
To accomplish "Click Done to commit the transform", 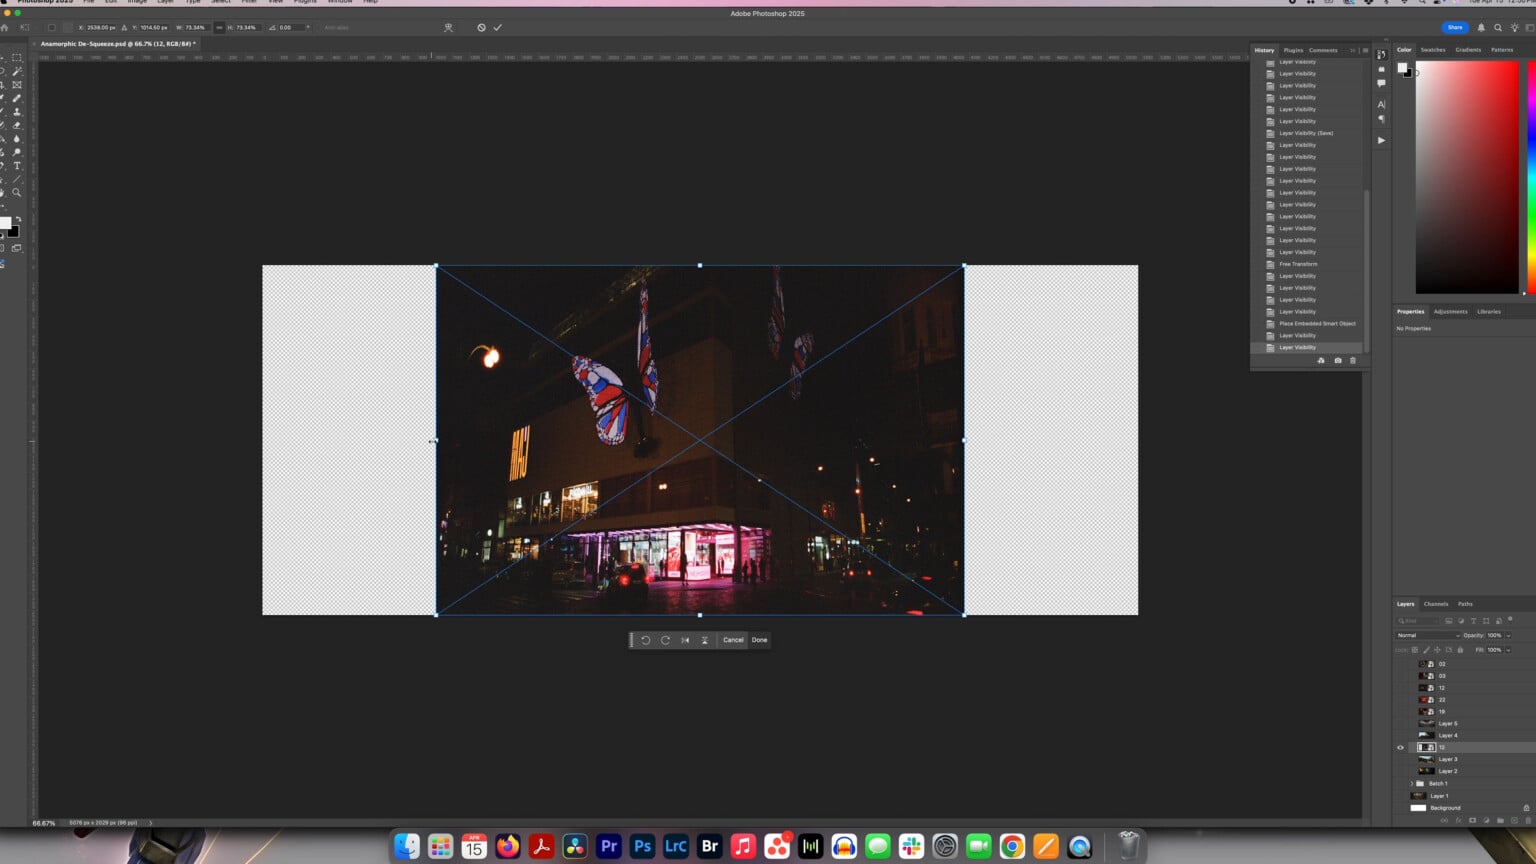I will [759, 640].
